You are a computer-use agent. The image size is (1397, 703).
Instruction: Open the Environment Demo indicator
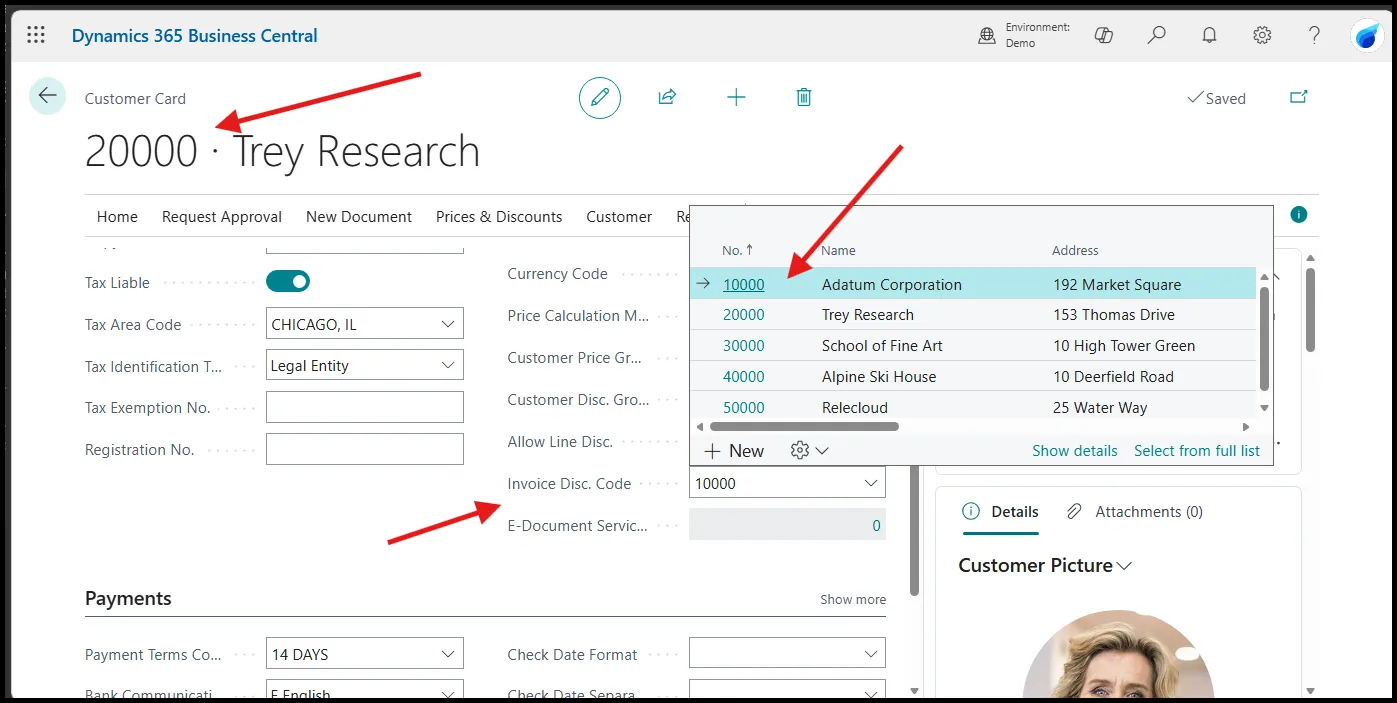pos(1024,35)
